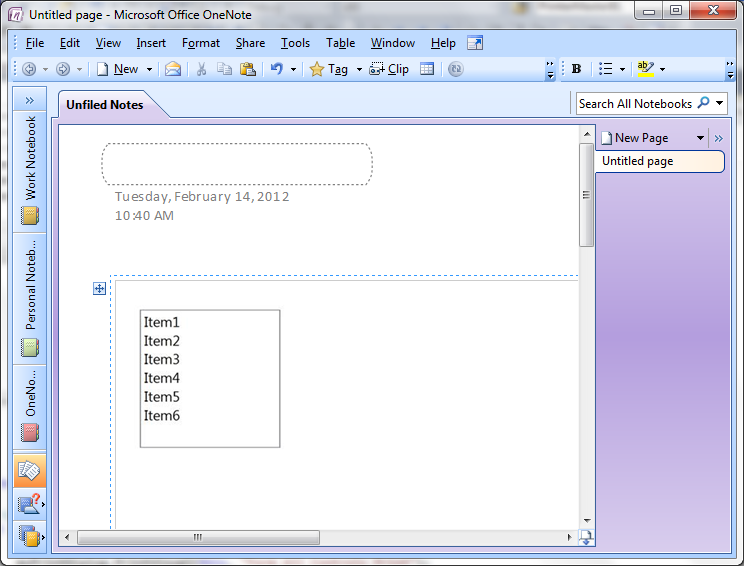Click the Insert Table icon

click(x=427, y=69)
